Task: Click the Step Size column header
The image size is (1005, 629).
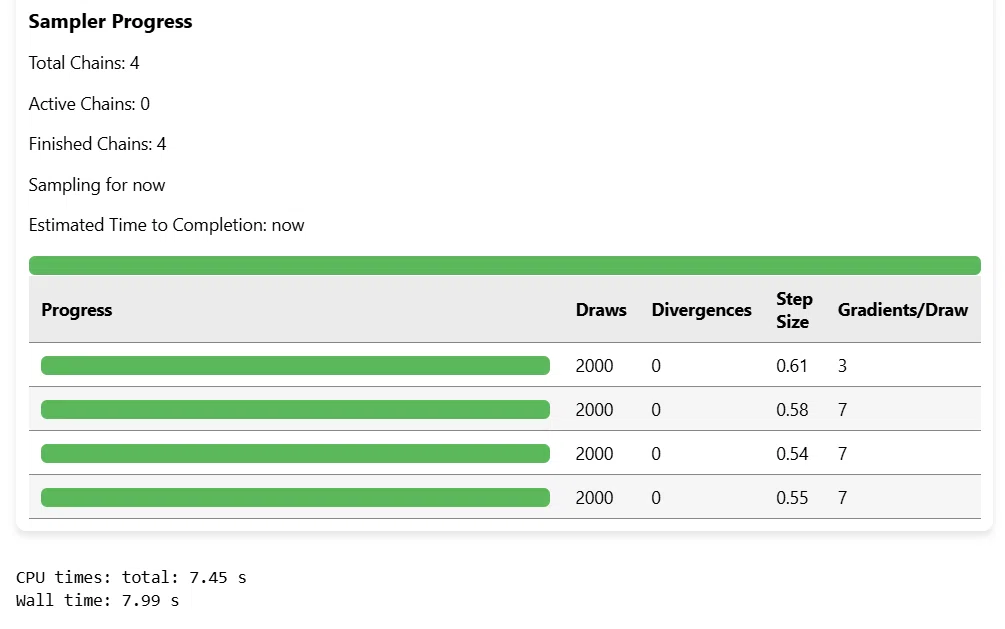Action: click(793, 310)
